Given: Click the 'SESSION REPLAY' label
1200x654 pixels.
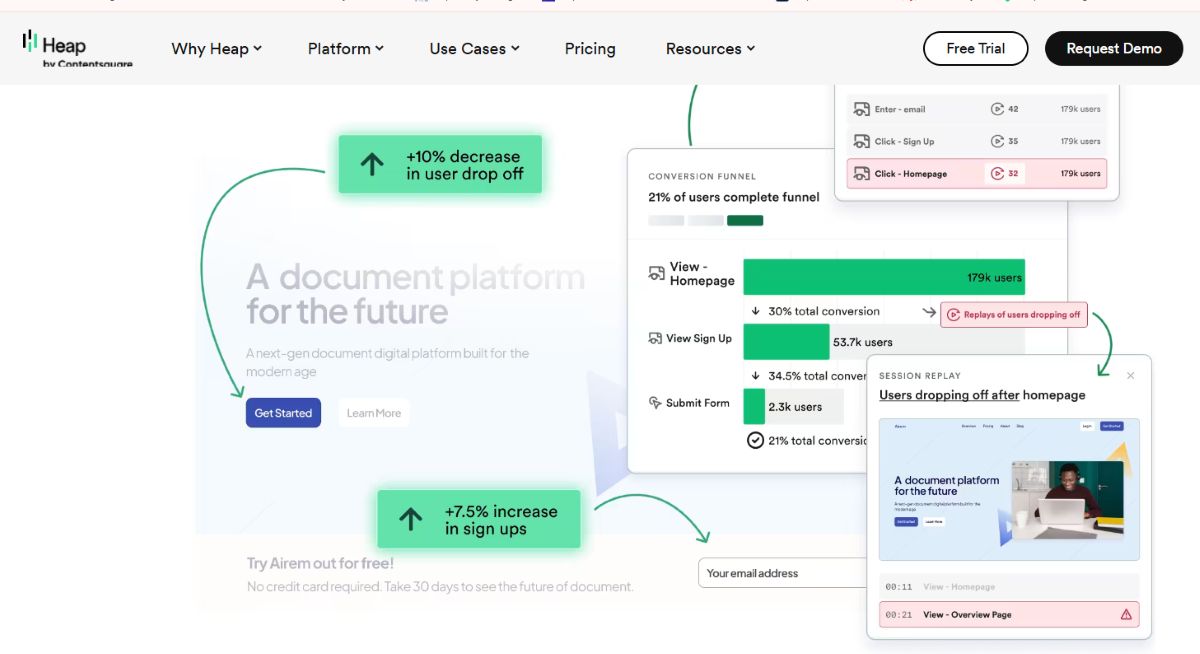Looking at the screenshot, I should point(920,376).
